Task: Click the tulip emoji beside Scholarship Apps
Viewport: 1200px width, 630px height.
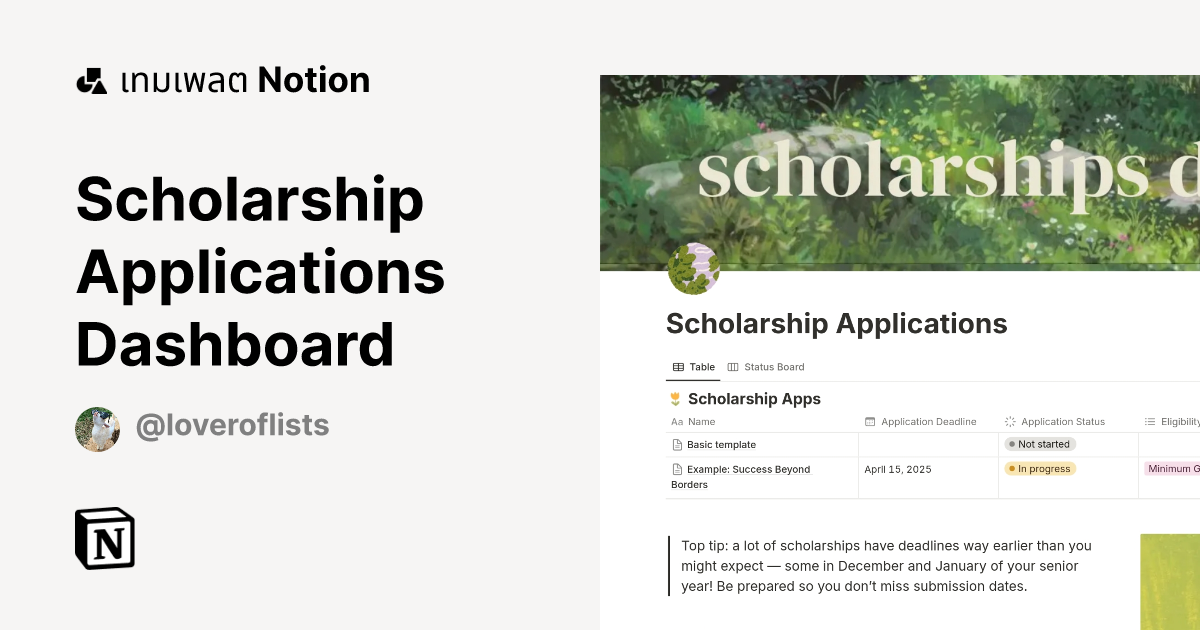Action: tap(675, 398)
